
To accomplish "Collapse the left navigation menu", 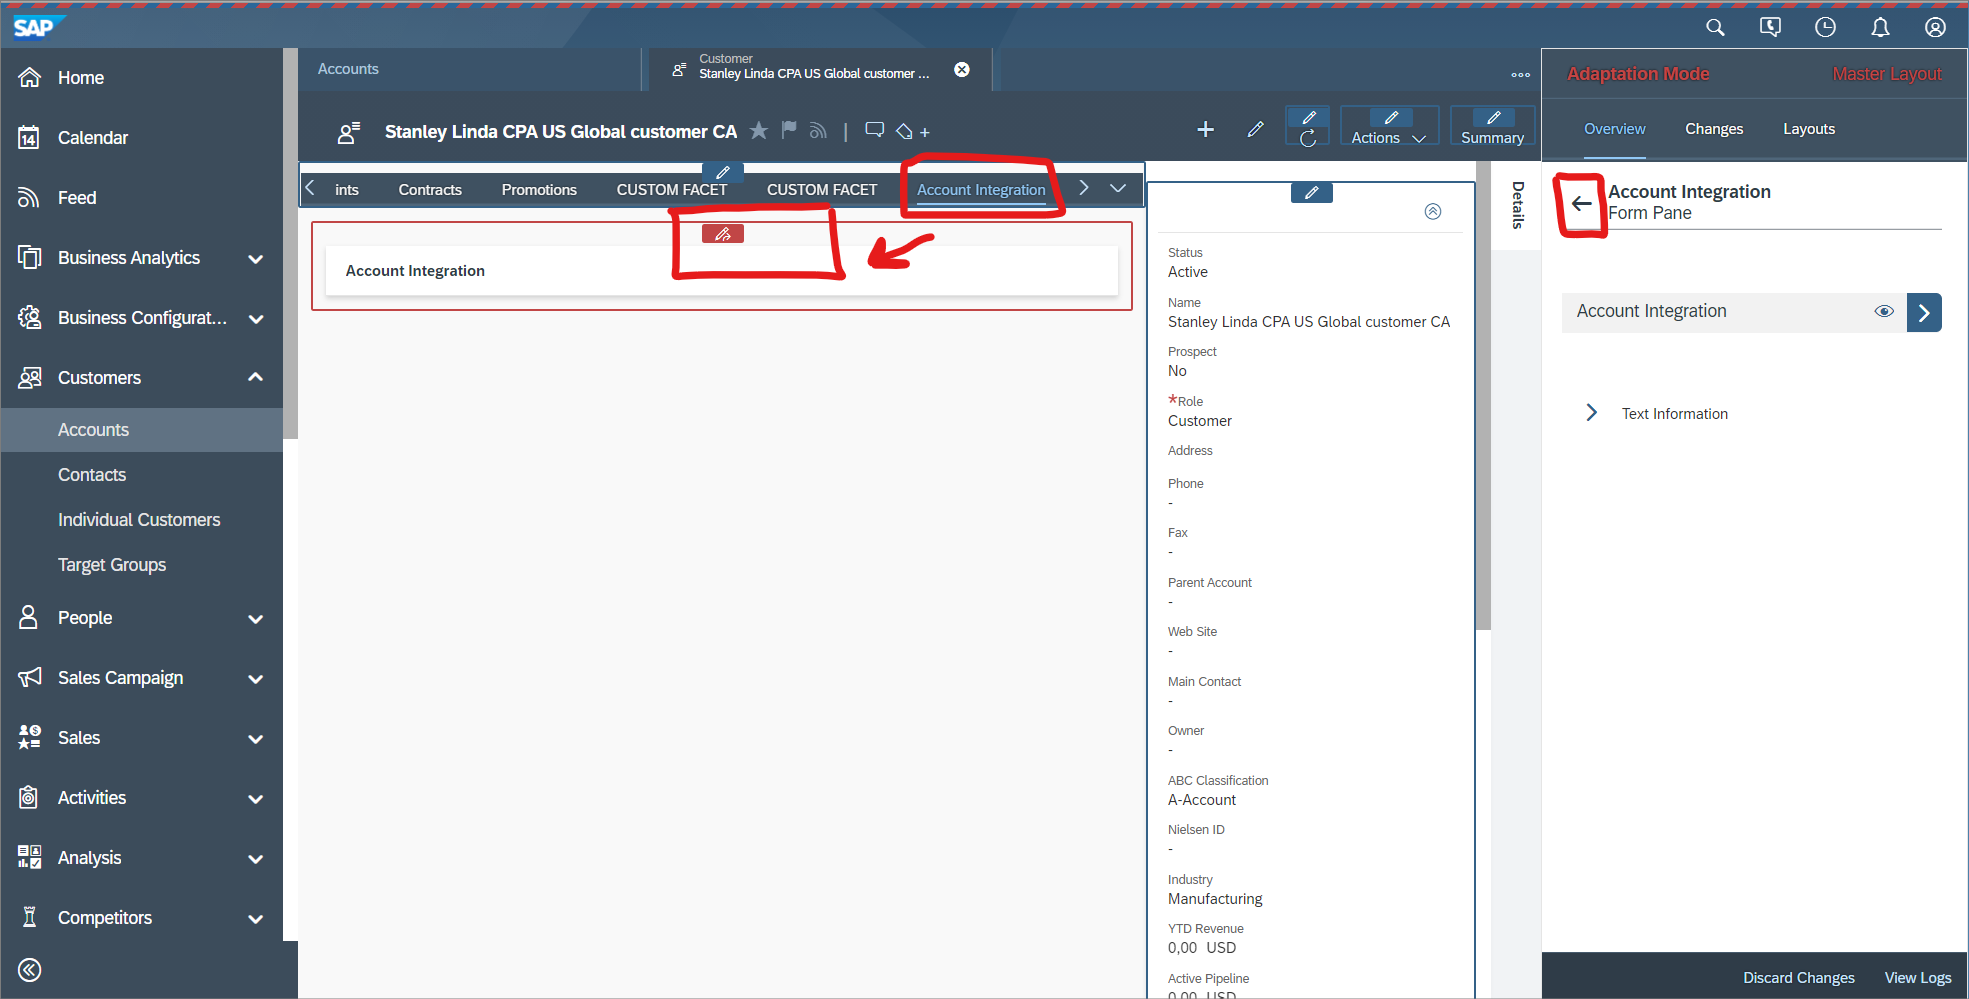I will [30, 969].
